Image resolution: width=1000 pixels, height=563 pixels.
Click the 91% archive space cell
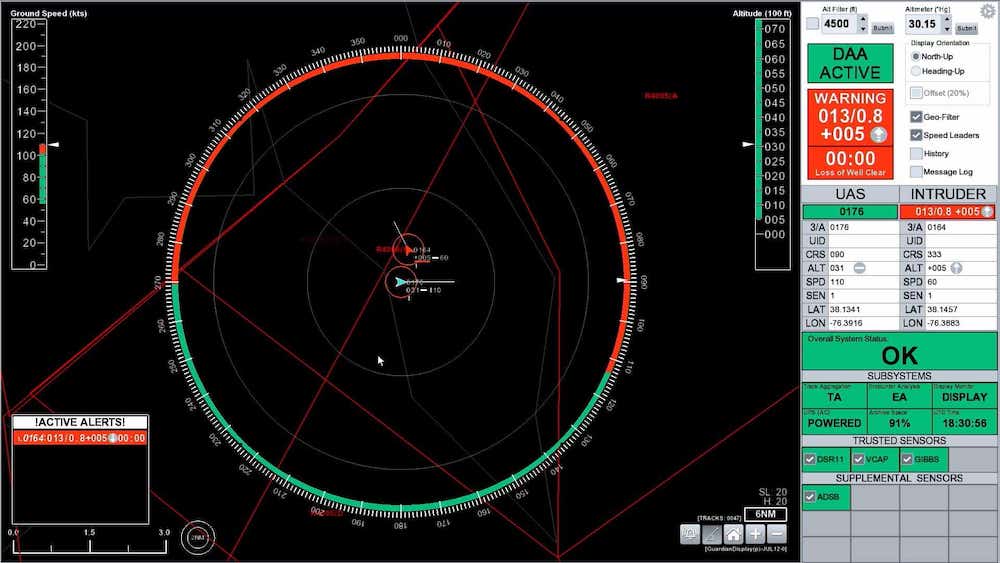click(899, 421)
